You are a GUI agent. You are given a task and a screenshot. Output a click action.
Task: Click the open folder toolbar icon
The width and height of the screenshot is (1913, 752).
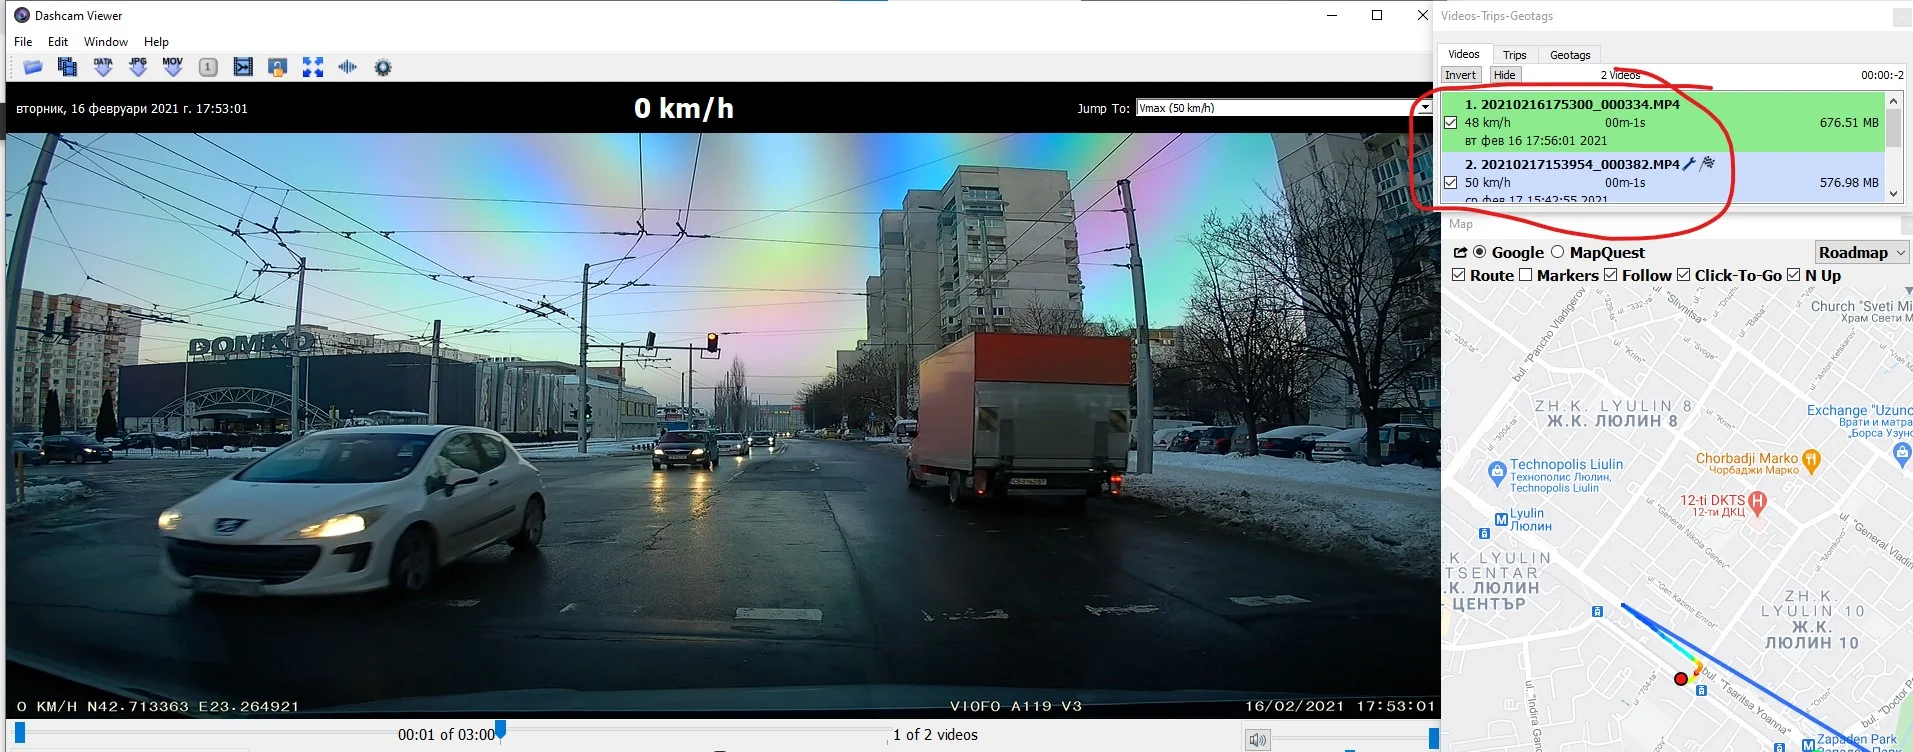33,67
